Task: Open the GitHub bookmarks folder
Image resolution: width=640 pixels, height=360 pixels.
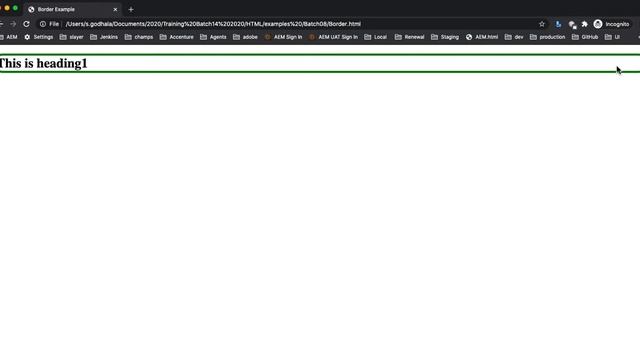Action: [585, 37]
